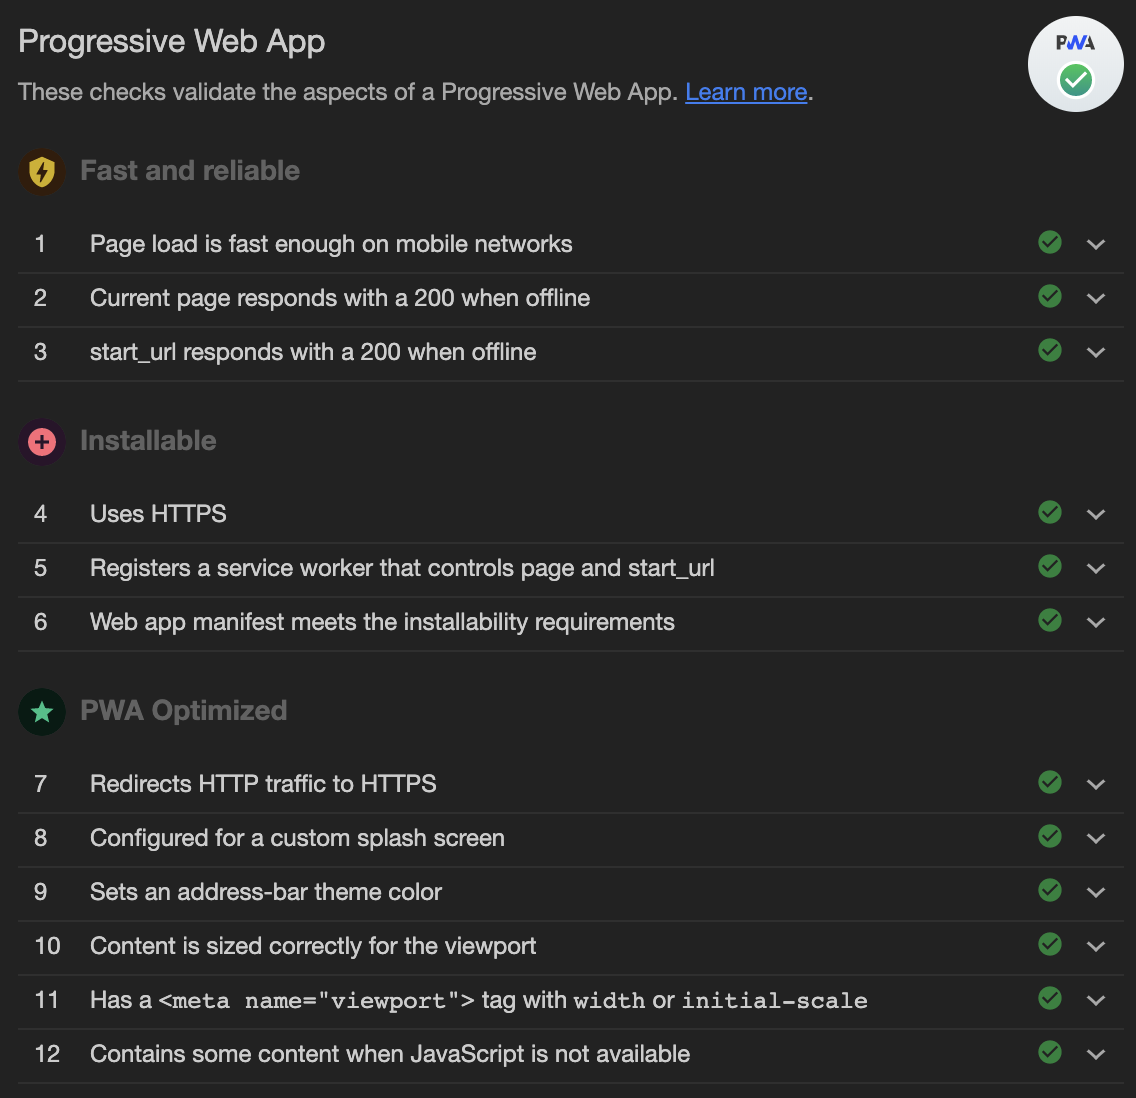Click the checkmark beside the service worker audit
The width and height of the screenshot is (1136, 1098).
(x=1050, y=567)
